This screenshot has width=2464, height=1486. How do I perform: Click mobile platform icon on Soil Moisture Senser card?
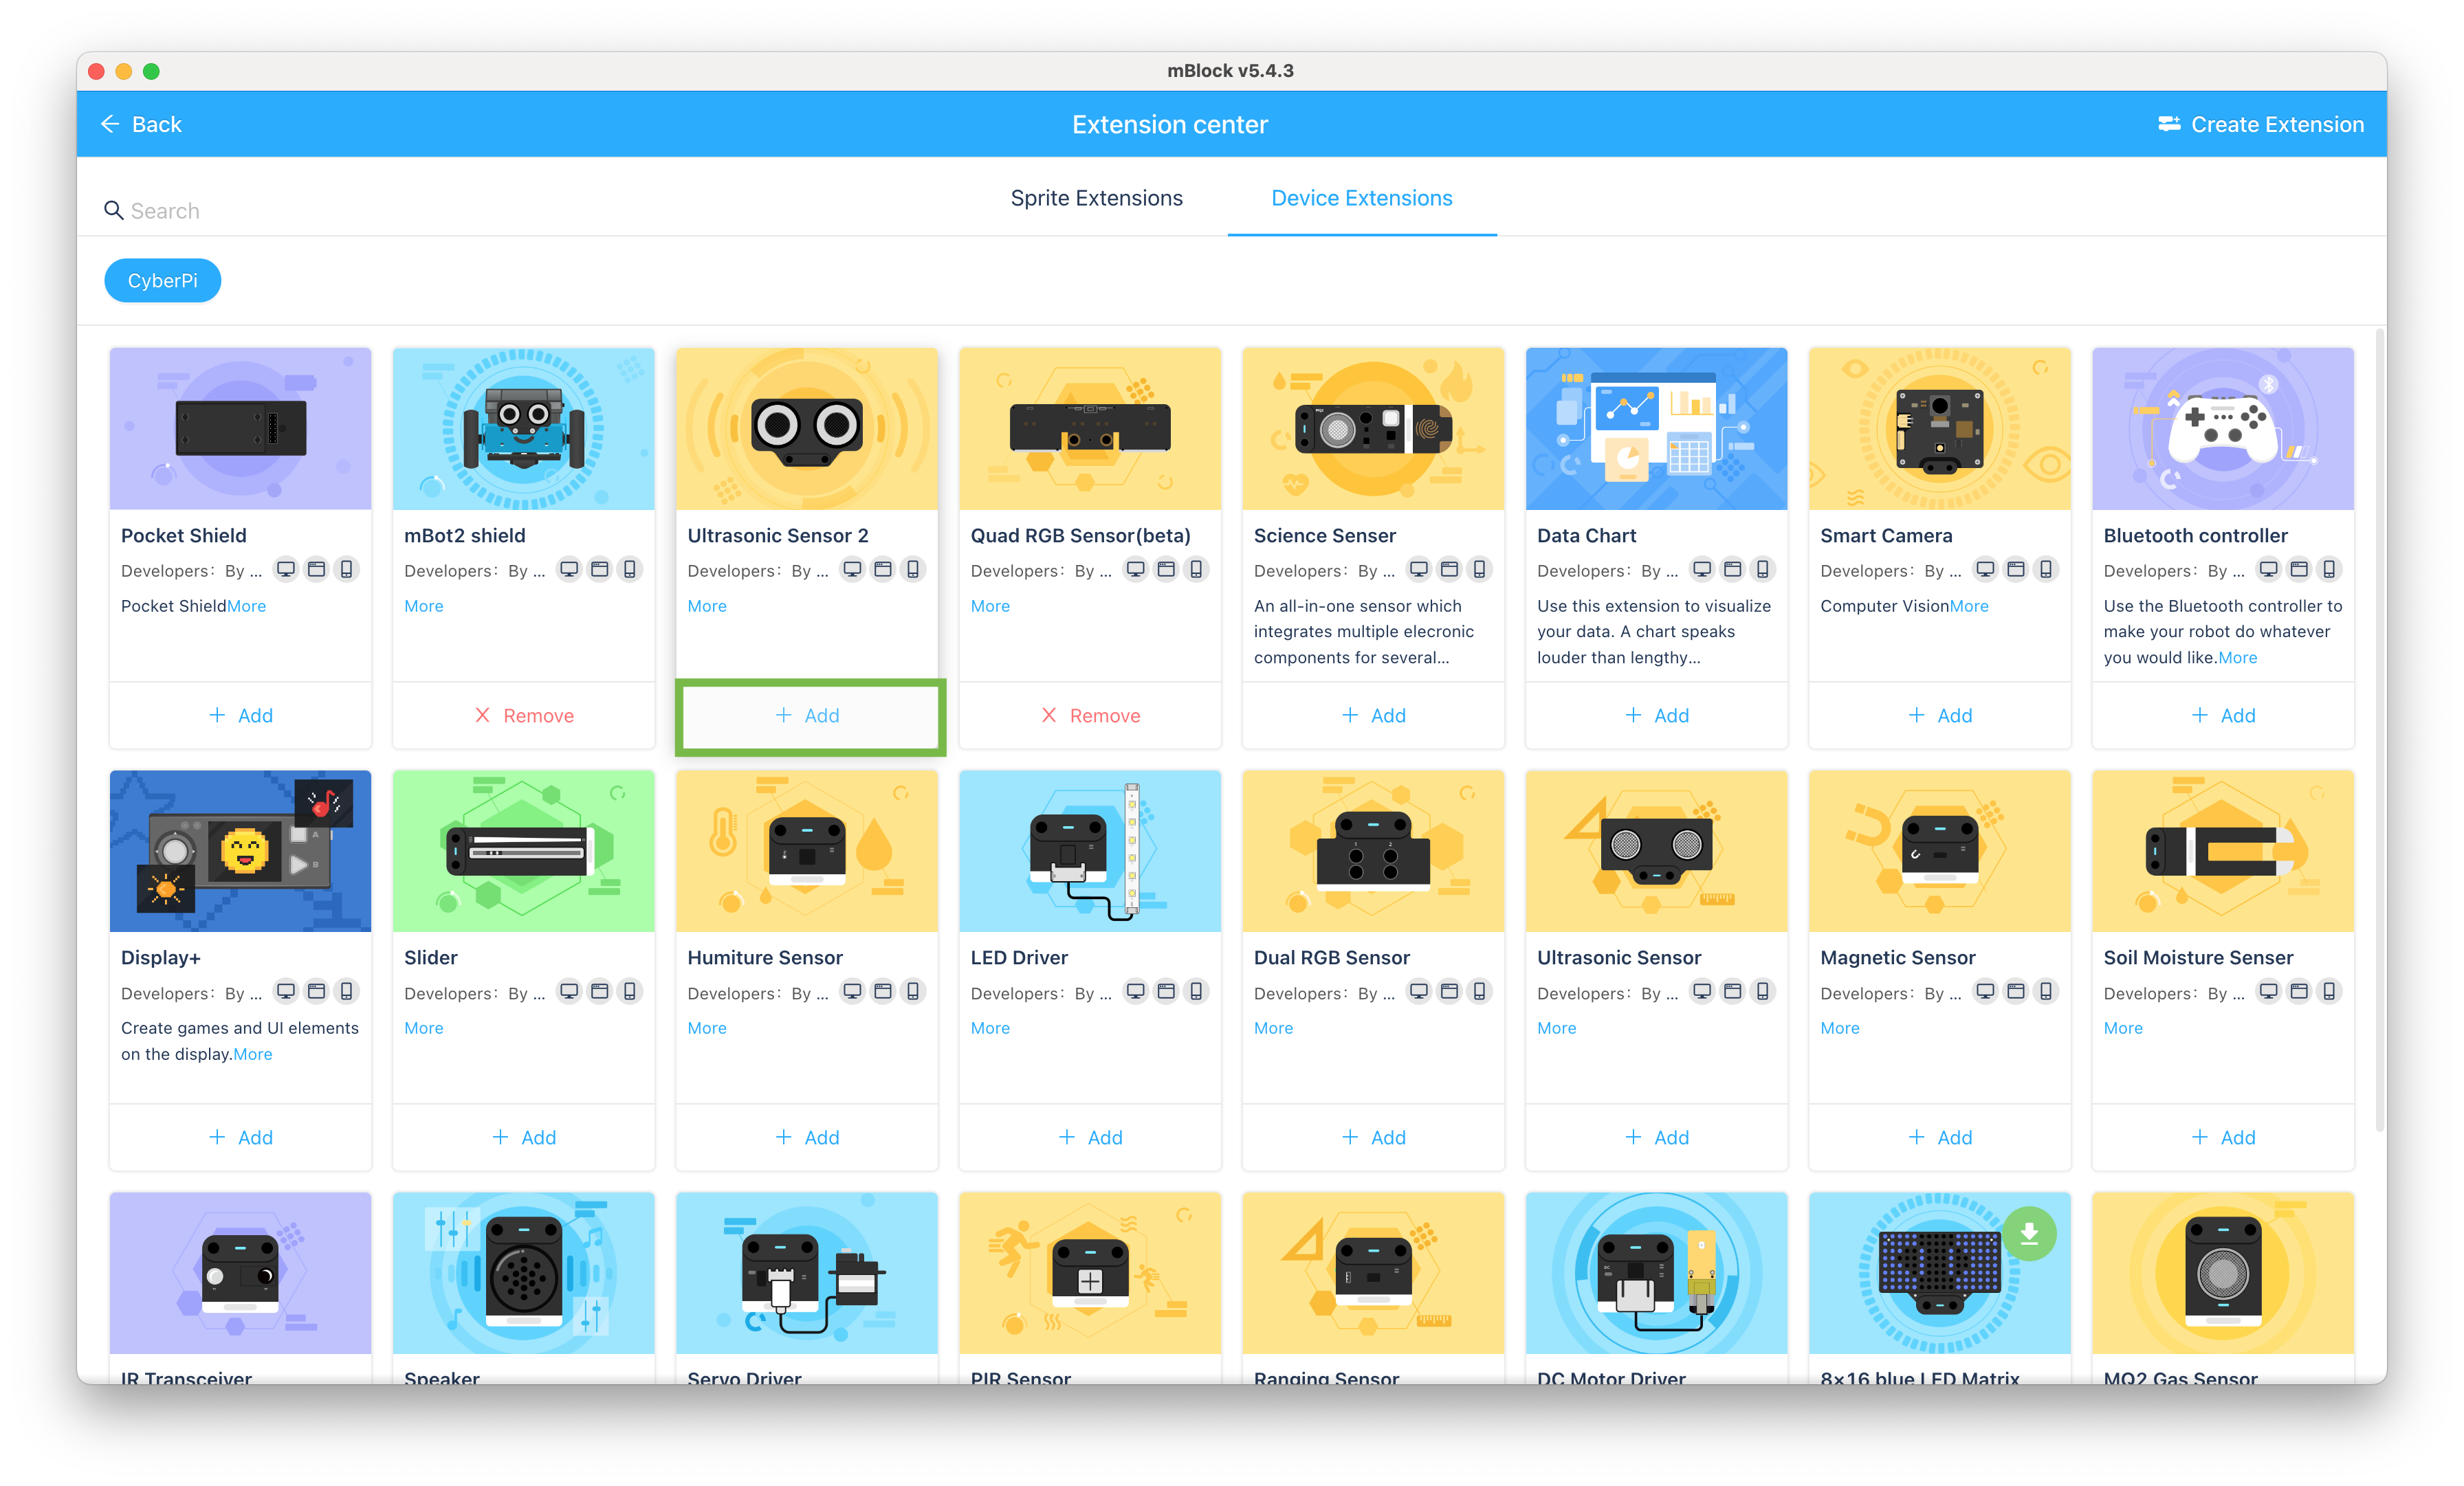click(x=2329, y=991)
